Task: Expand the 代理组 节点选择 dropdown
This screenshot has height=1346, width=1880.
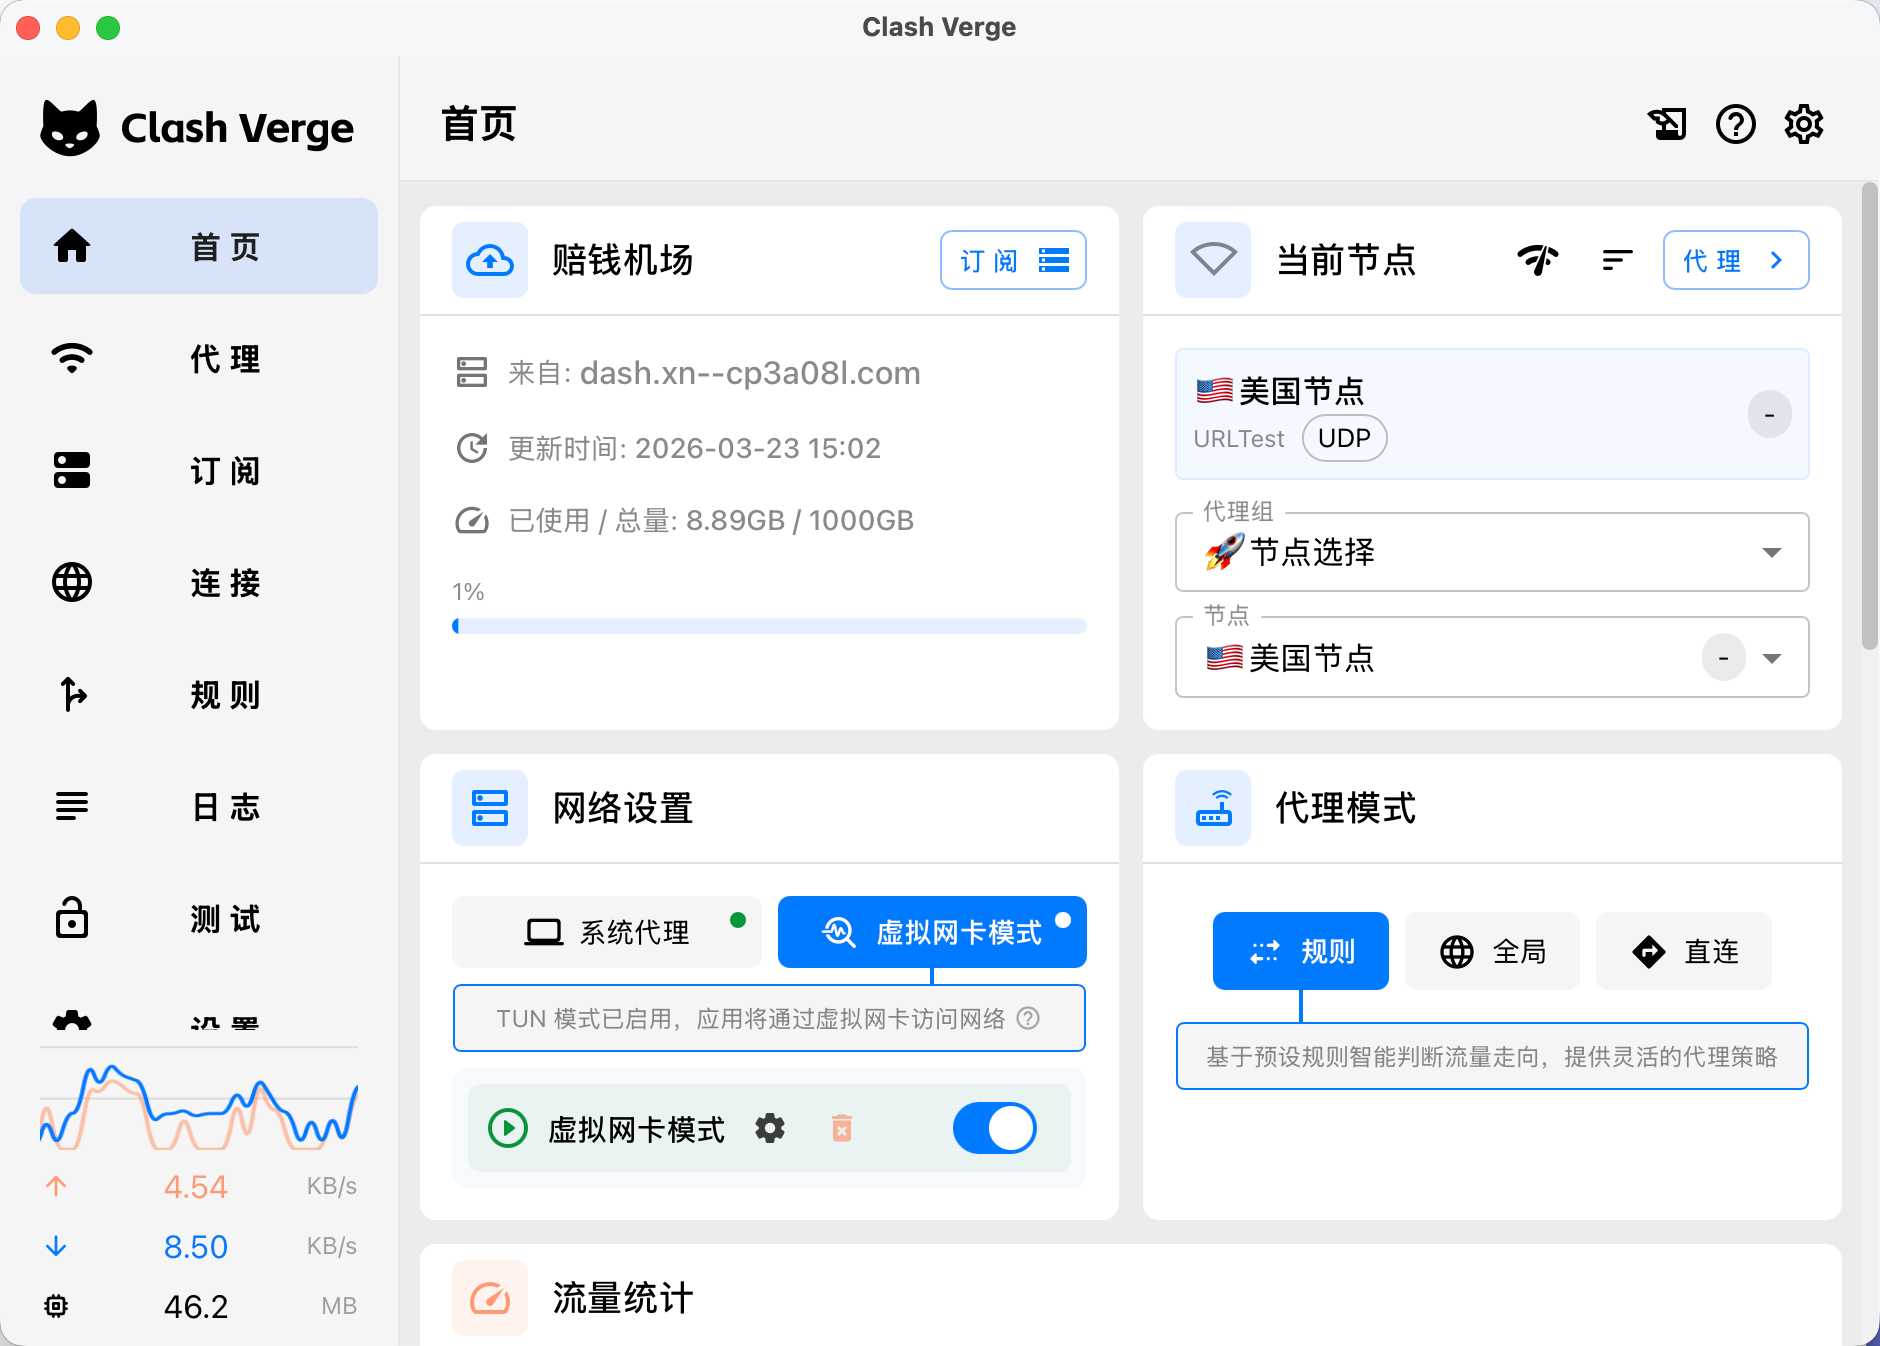Action: tap(1492, 552)
